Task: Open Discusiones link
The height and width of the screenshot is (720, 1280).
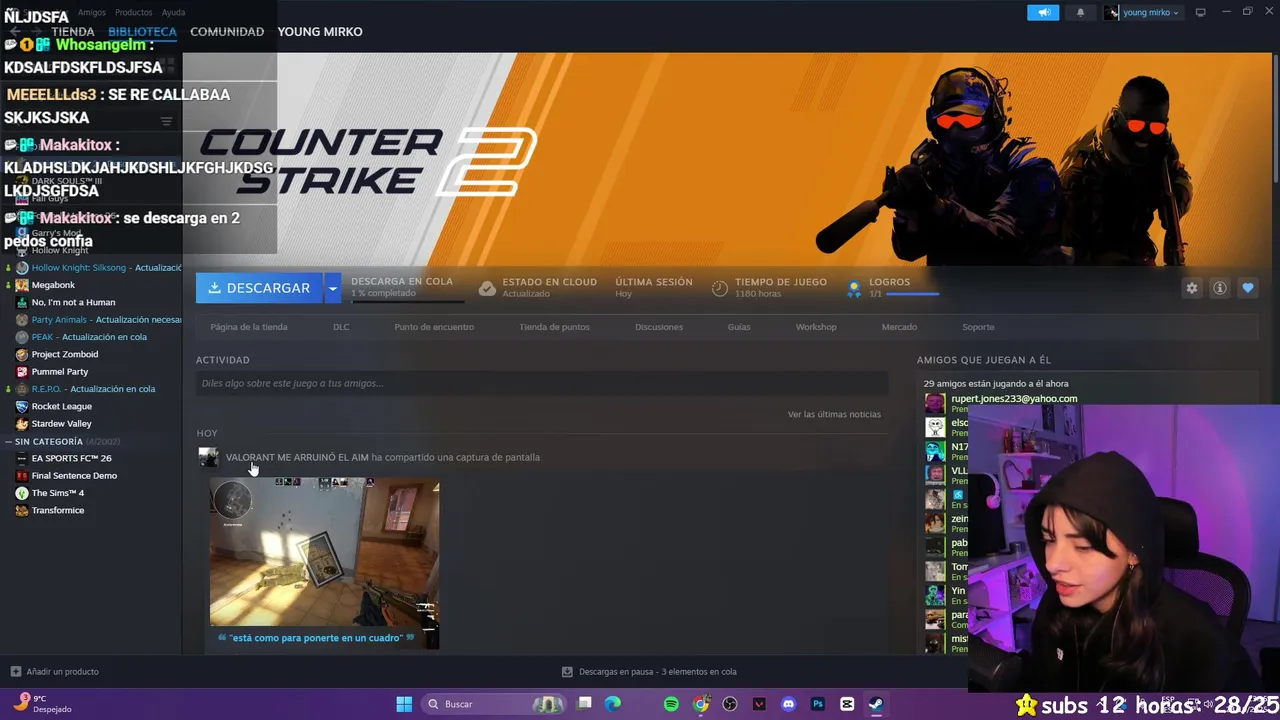Action: (x=659, y=327)
